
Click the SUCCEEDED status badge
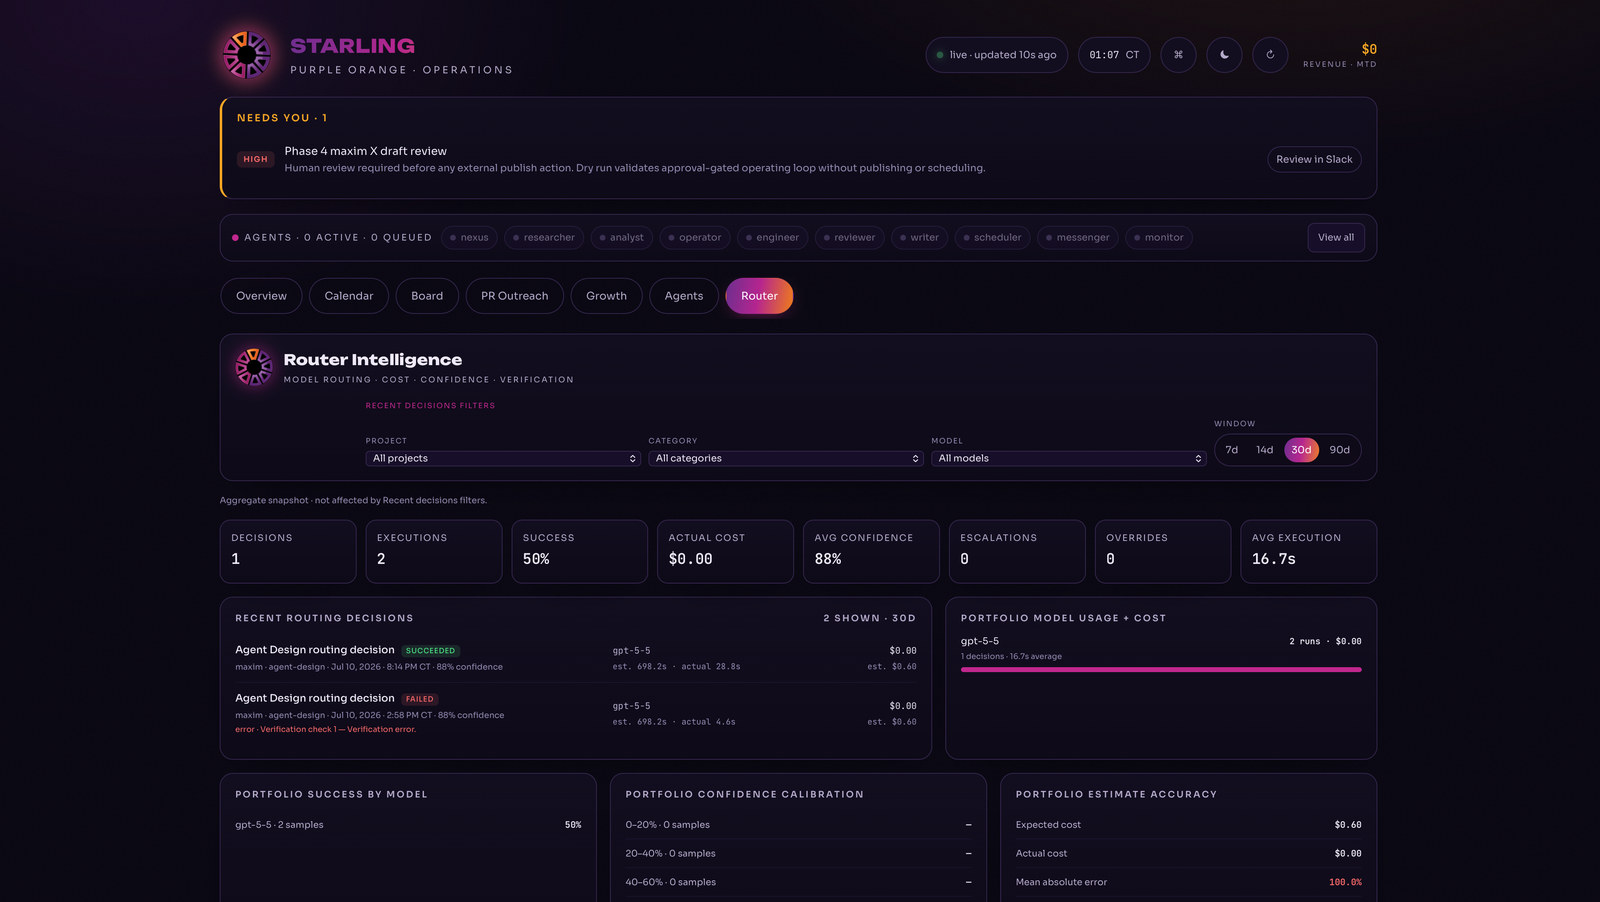click(430, 651)
